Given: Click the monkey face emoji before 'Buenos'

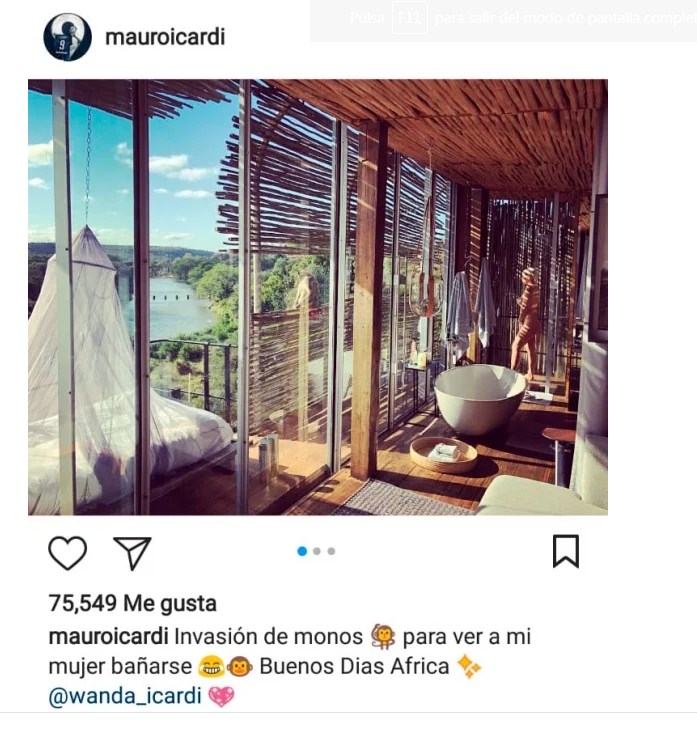Looking at the screenshot, I should 239,667.
